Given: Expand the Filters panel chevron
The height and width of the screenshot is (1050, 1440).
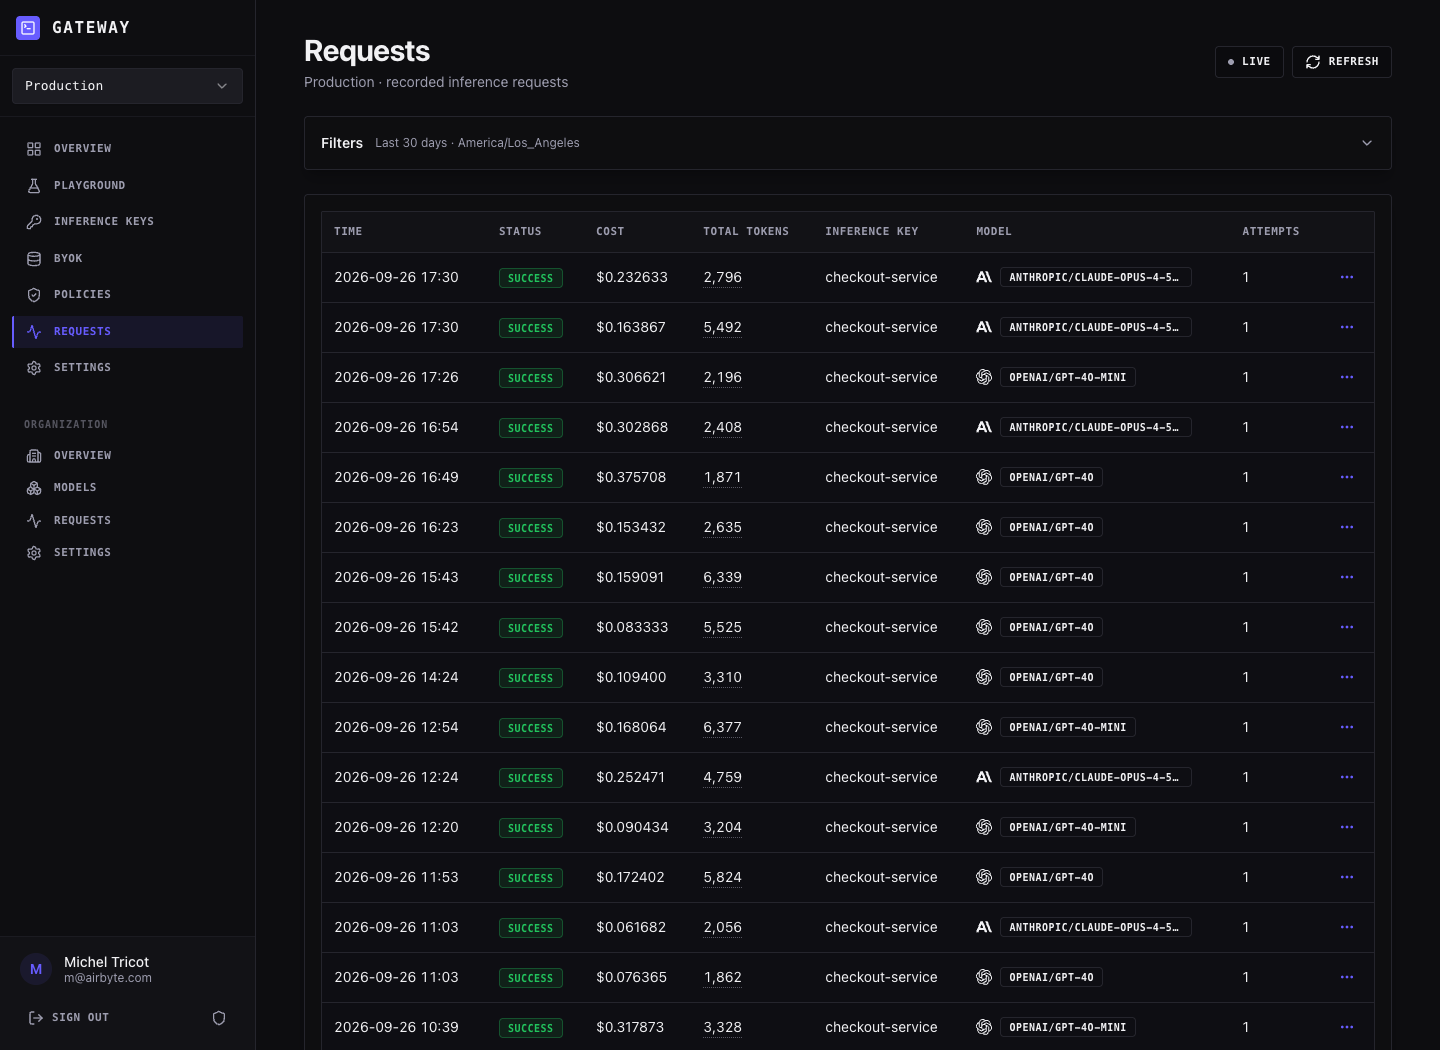Looking at the screenshot, I should click(1367, 143).
